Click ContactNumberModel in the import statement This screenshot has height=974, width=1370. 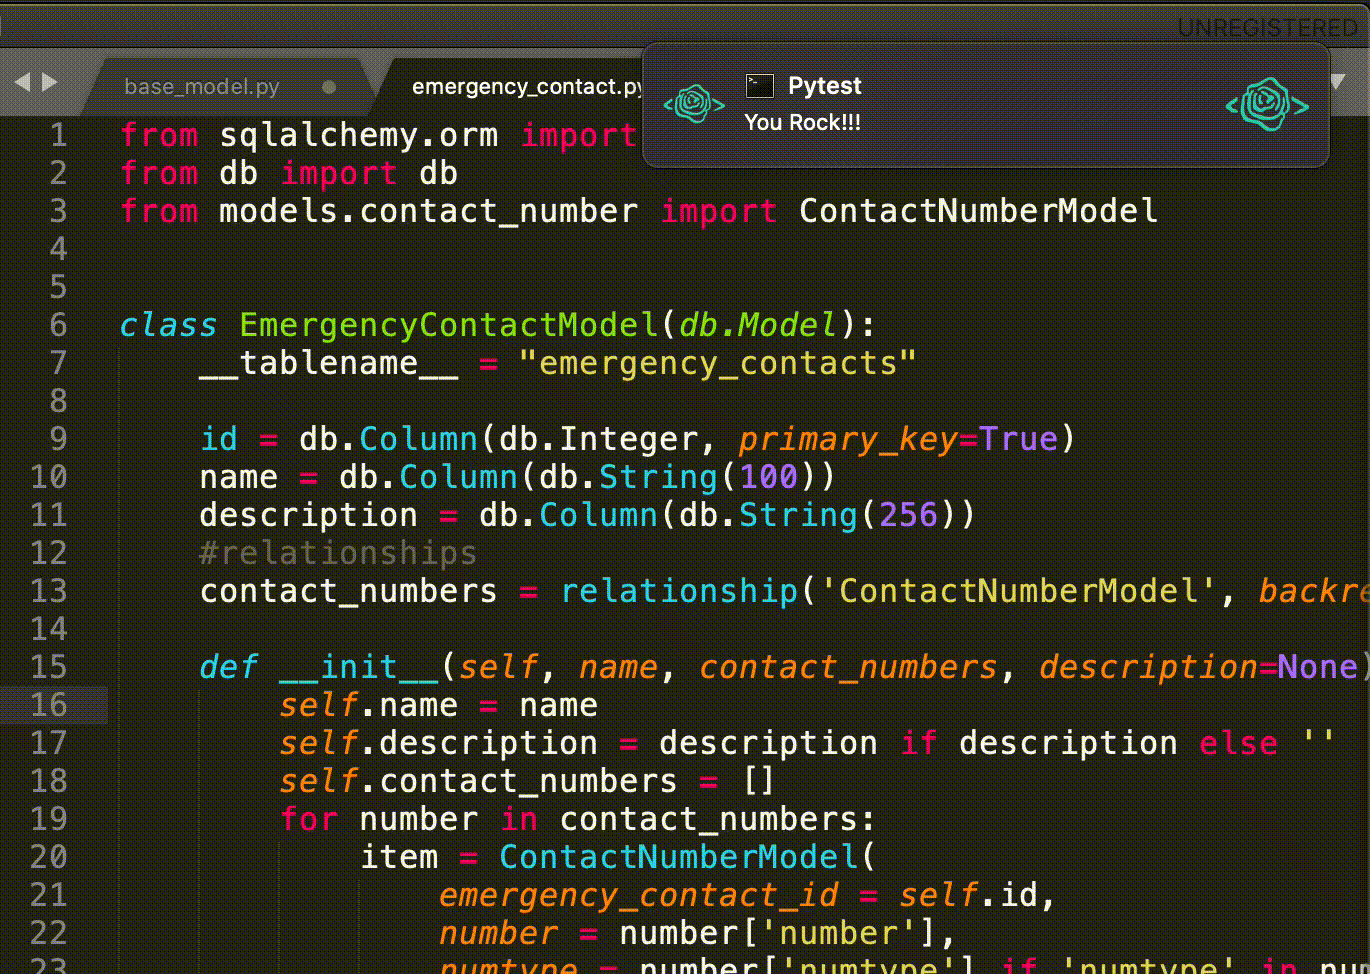pos(978,211)
